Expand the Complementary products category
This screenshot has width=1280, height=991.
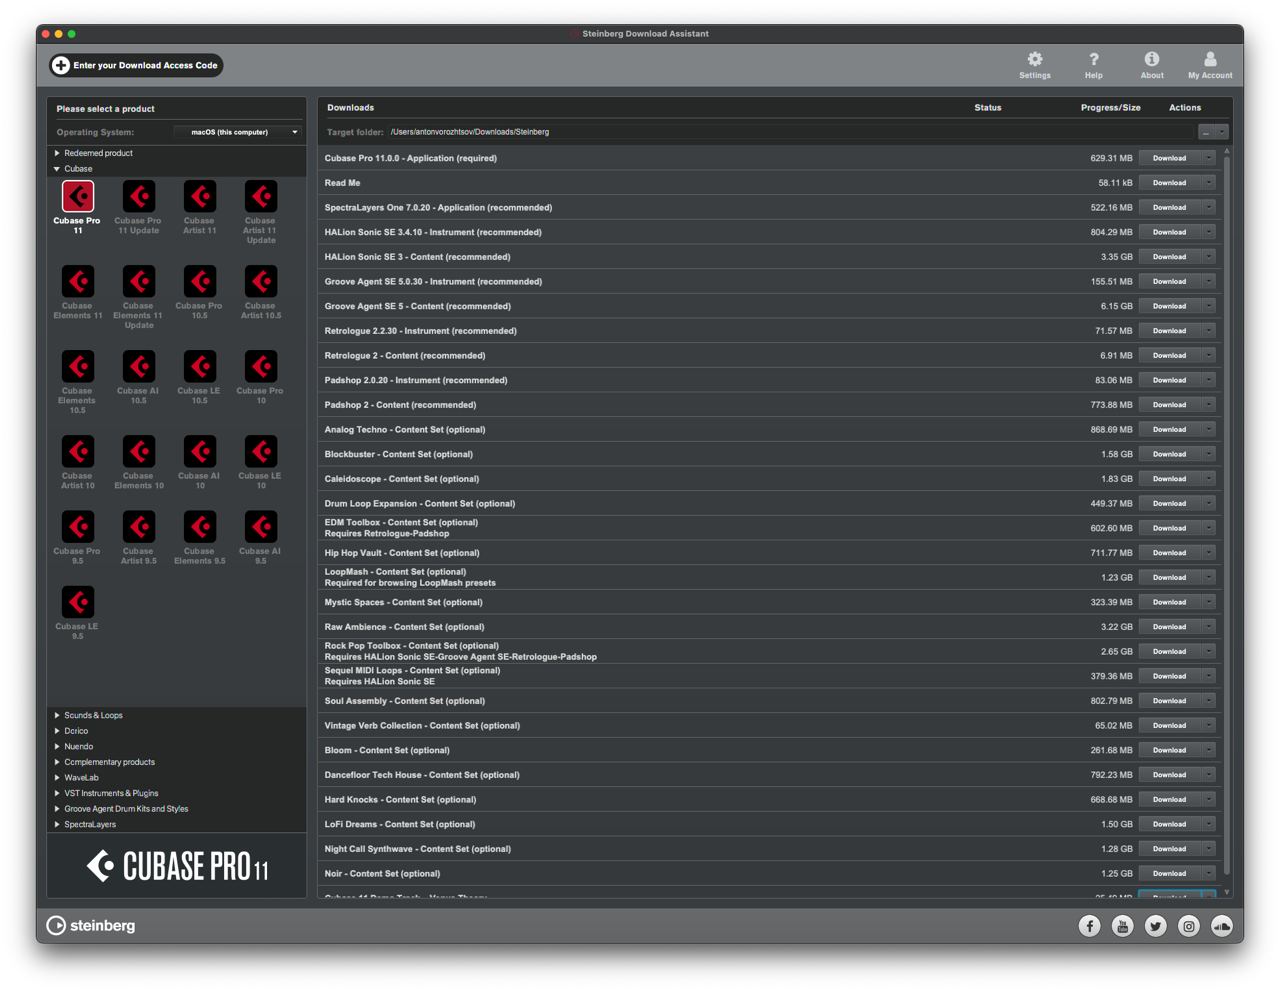pos(57,762)
